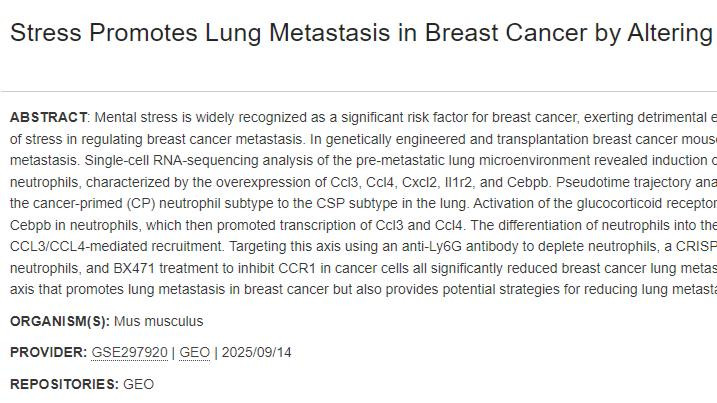Screen dimensions: 717x403
Task: Click the PROVIDER label
Action: point(48,352)
